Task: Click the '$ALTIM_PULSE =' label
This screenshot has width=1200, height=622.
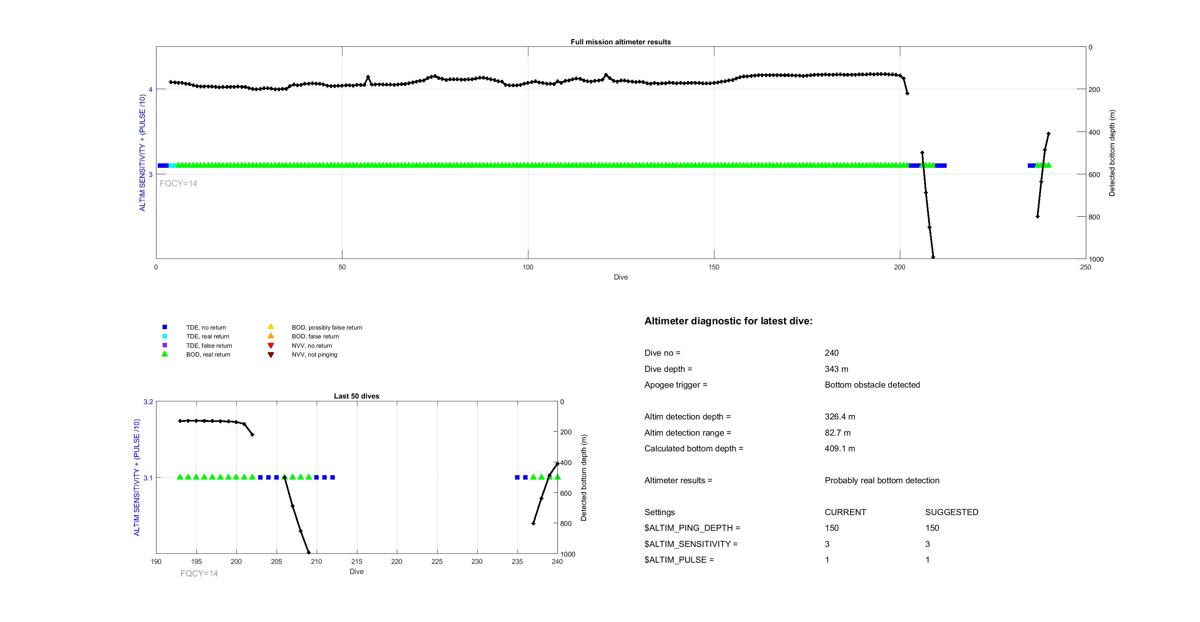Action: coord(680,560)
